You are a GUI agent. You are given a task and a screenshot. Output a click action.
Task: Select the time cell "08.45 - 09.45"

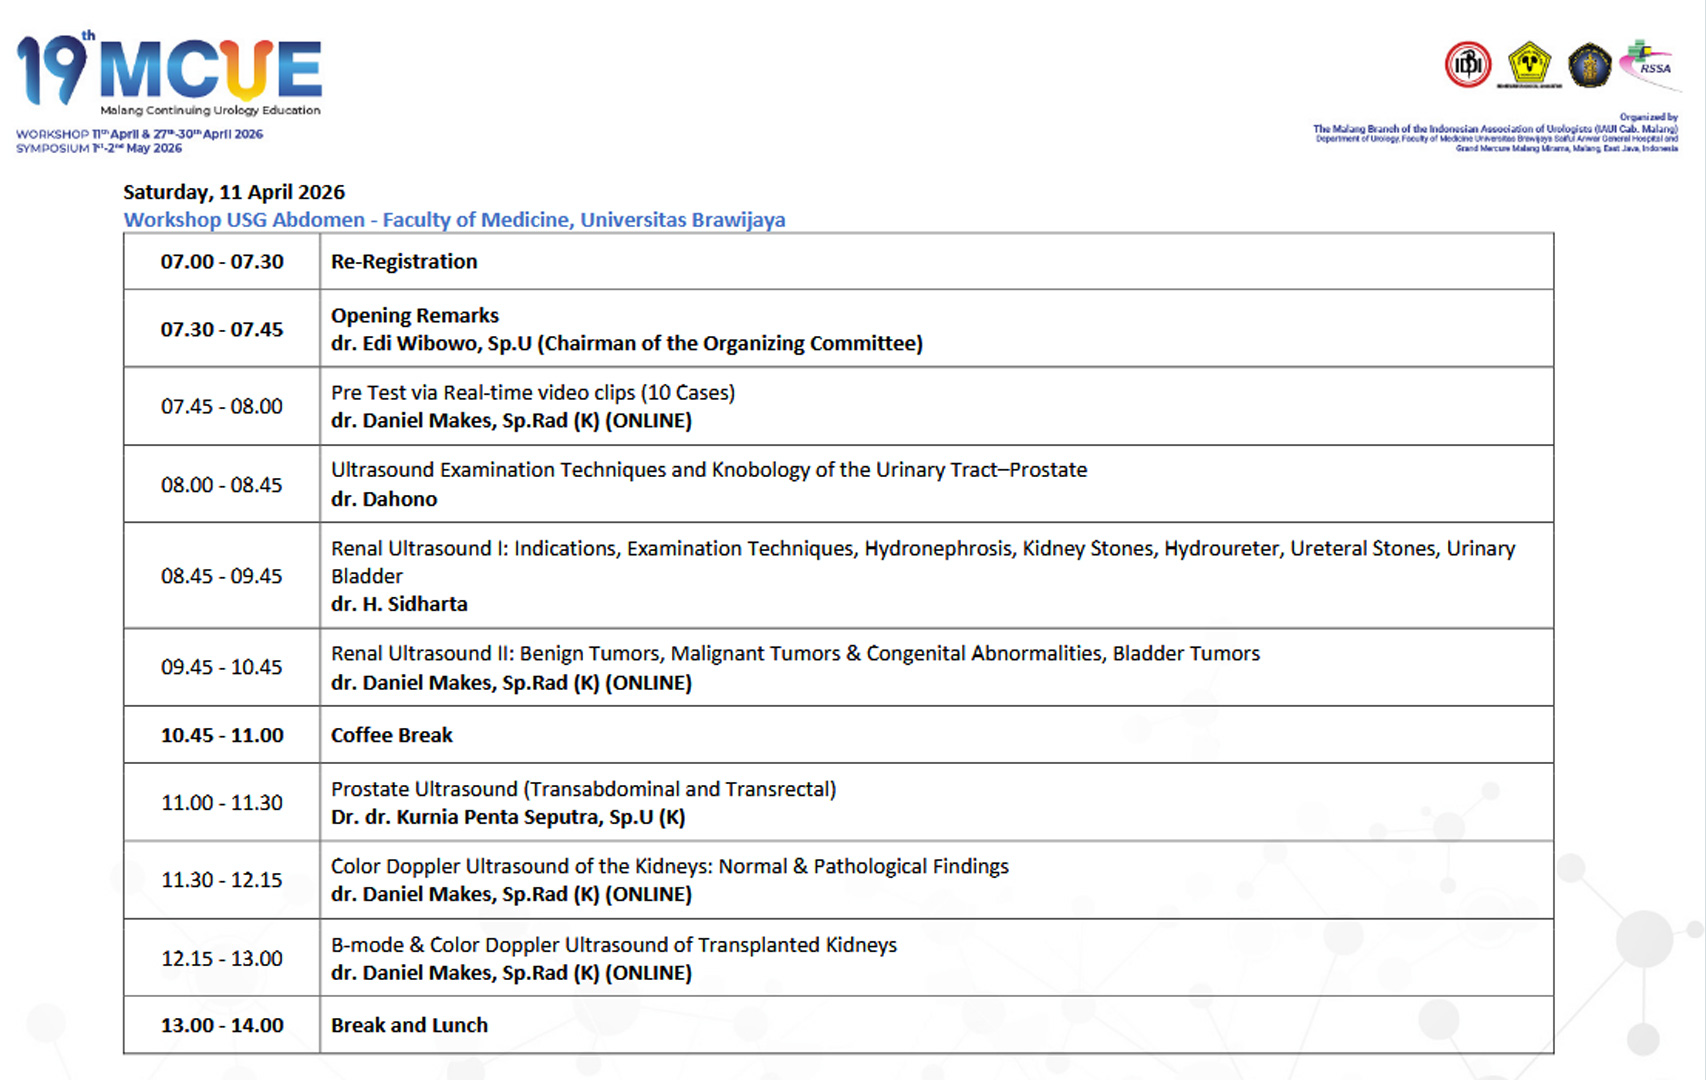[x=222, y=576]
